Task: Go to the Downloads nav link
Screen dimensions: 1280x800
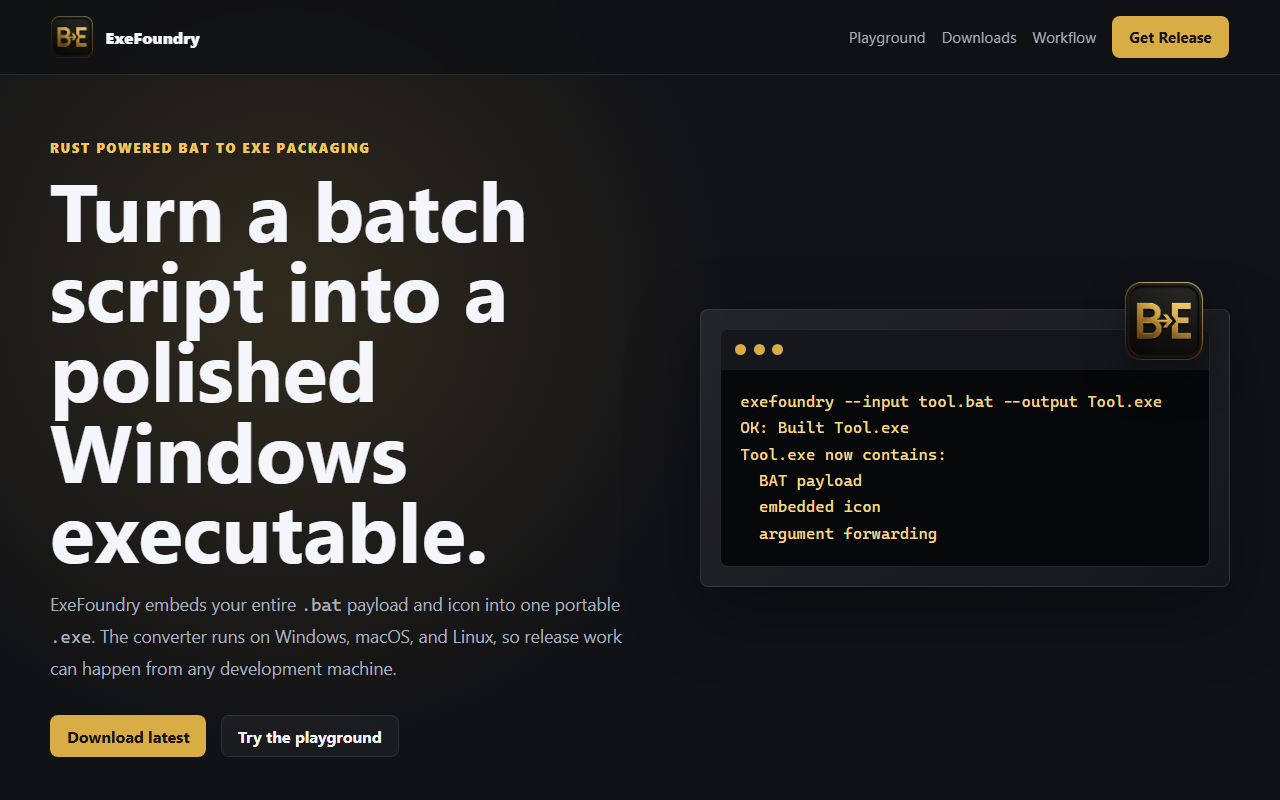Action: [979, 38]
